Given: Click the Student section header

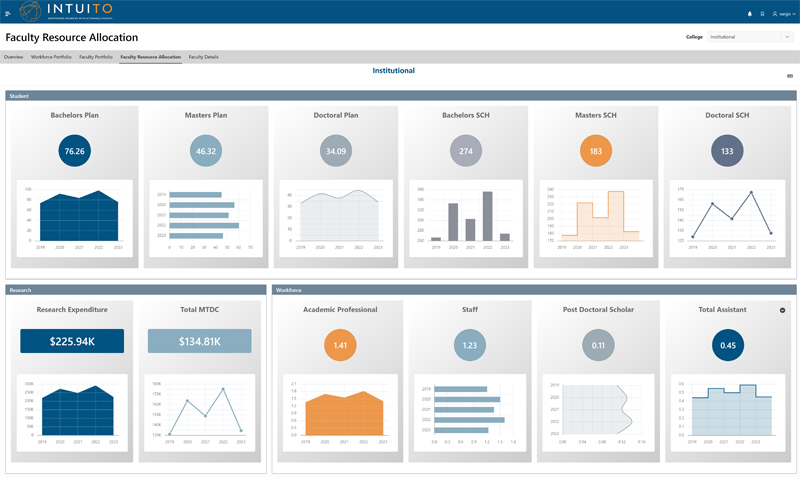Looking at the screenshot, I should click(401, 96).
